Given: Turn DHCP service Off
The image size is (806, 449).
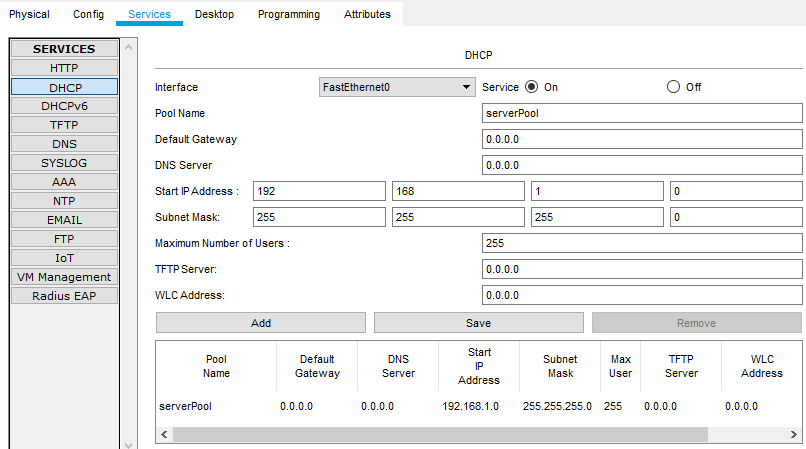Looking at the screenshot, I should click(673, 87).
